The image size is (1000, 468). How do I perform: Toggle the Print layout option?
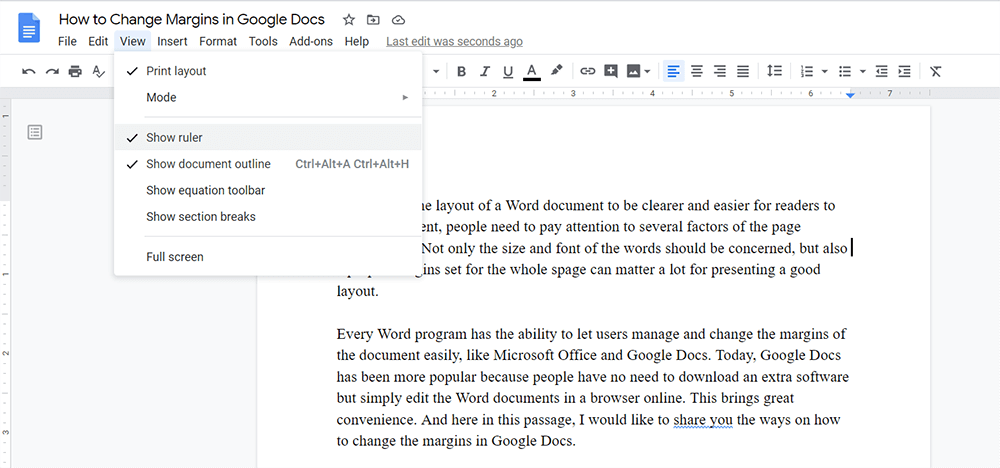pyautogui.click(x=176, y=71)
